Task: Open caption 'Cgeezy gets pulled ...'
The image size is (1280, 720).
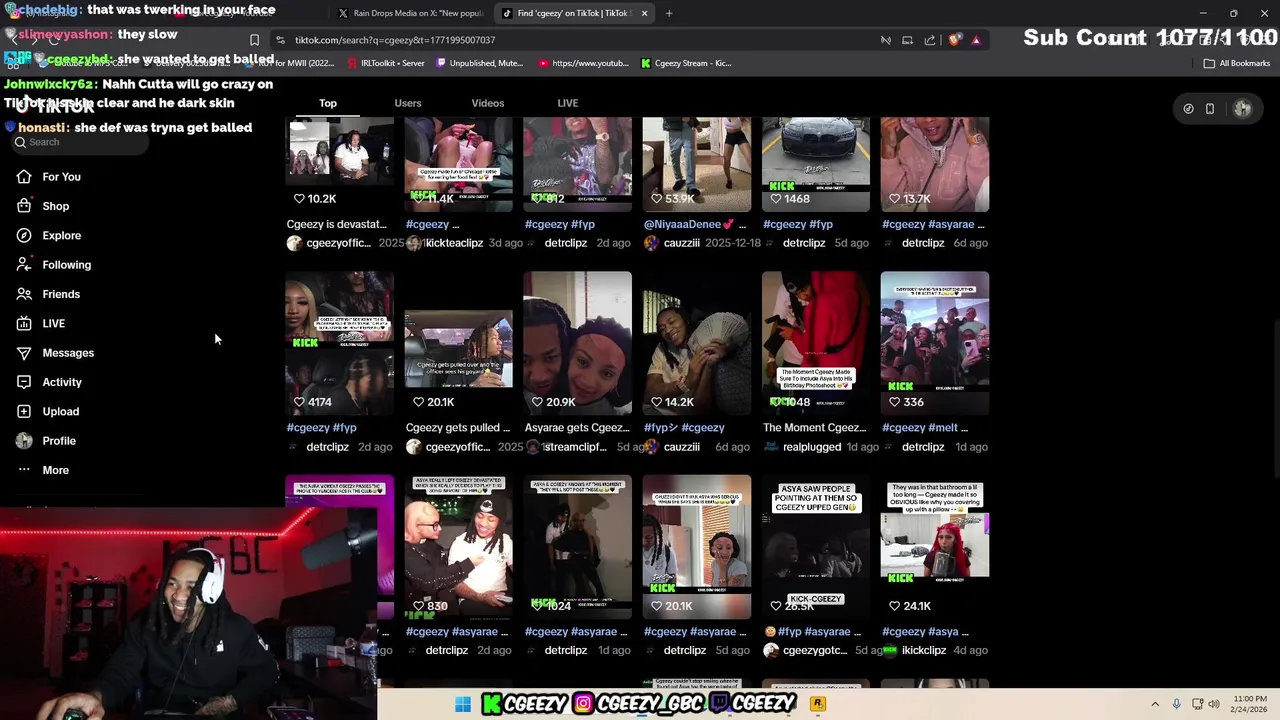Action: tap(457, 428)
